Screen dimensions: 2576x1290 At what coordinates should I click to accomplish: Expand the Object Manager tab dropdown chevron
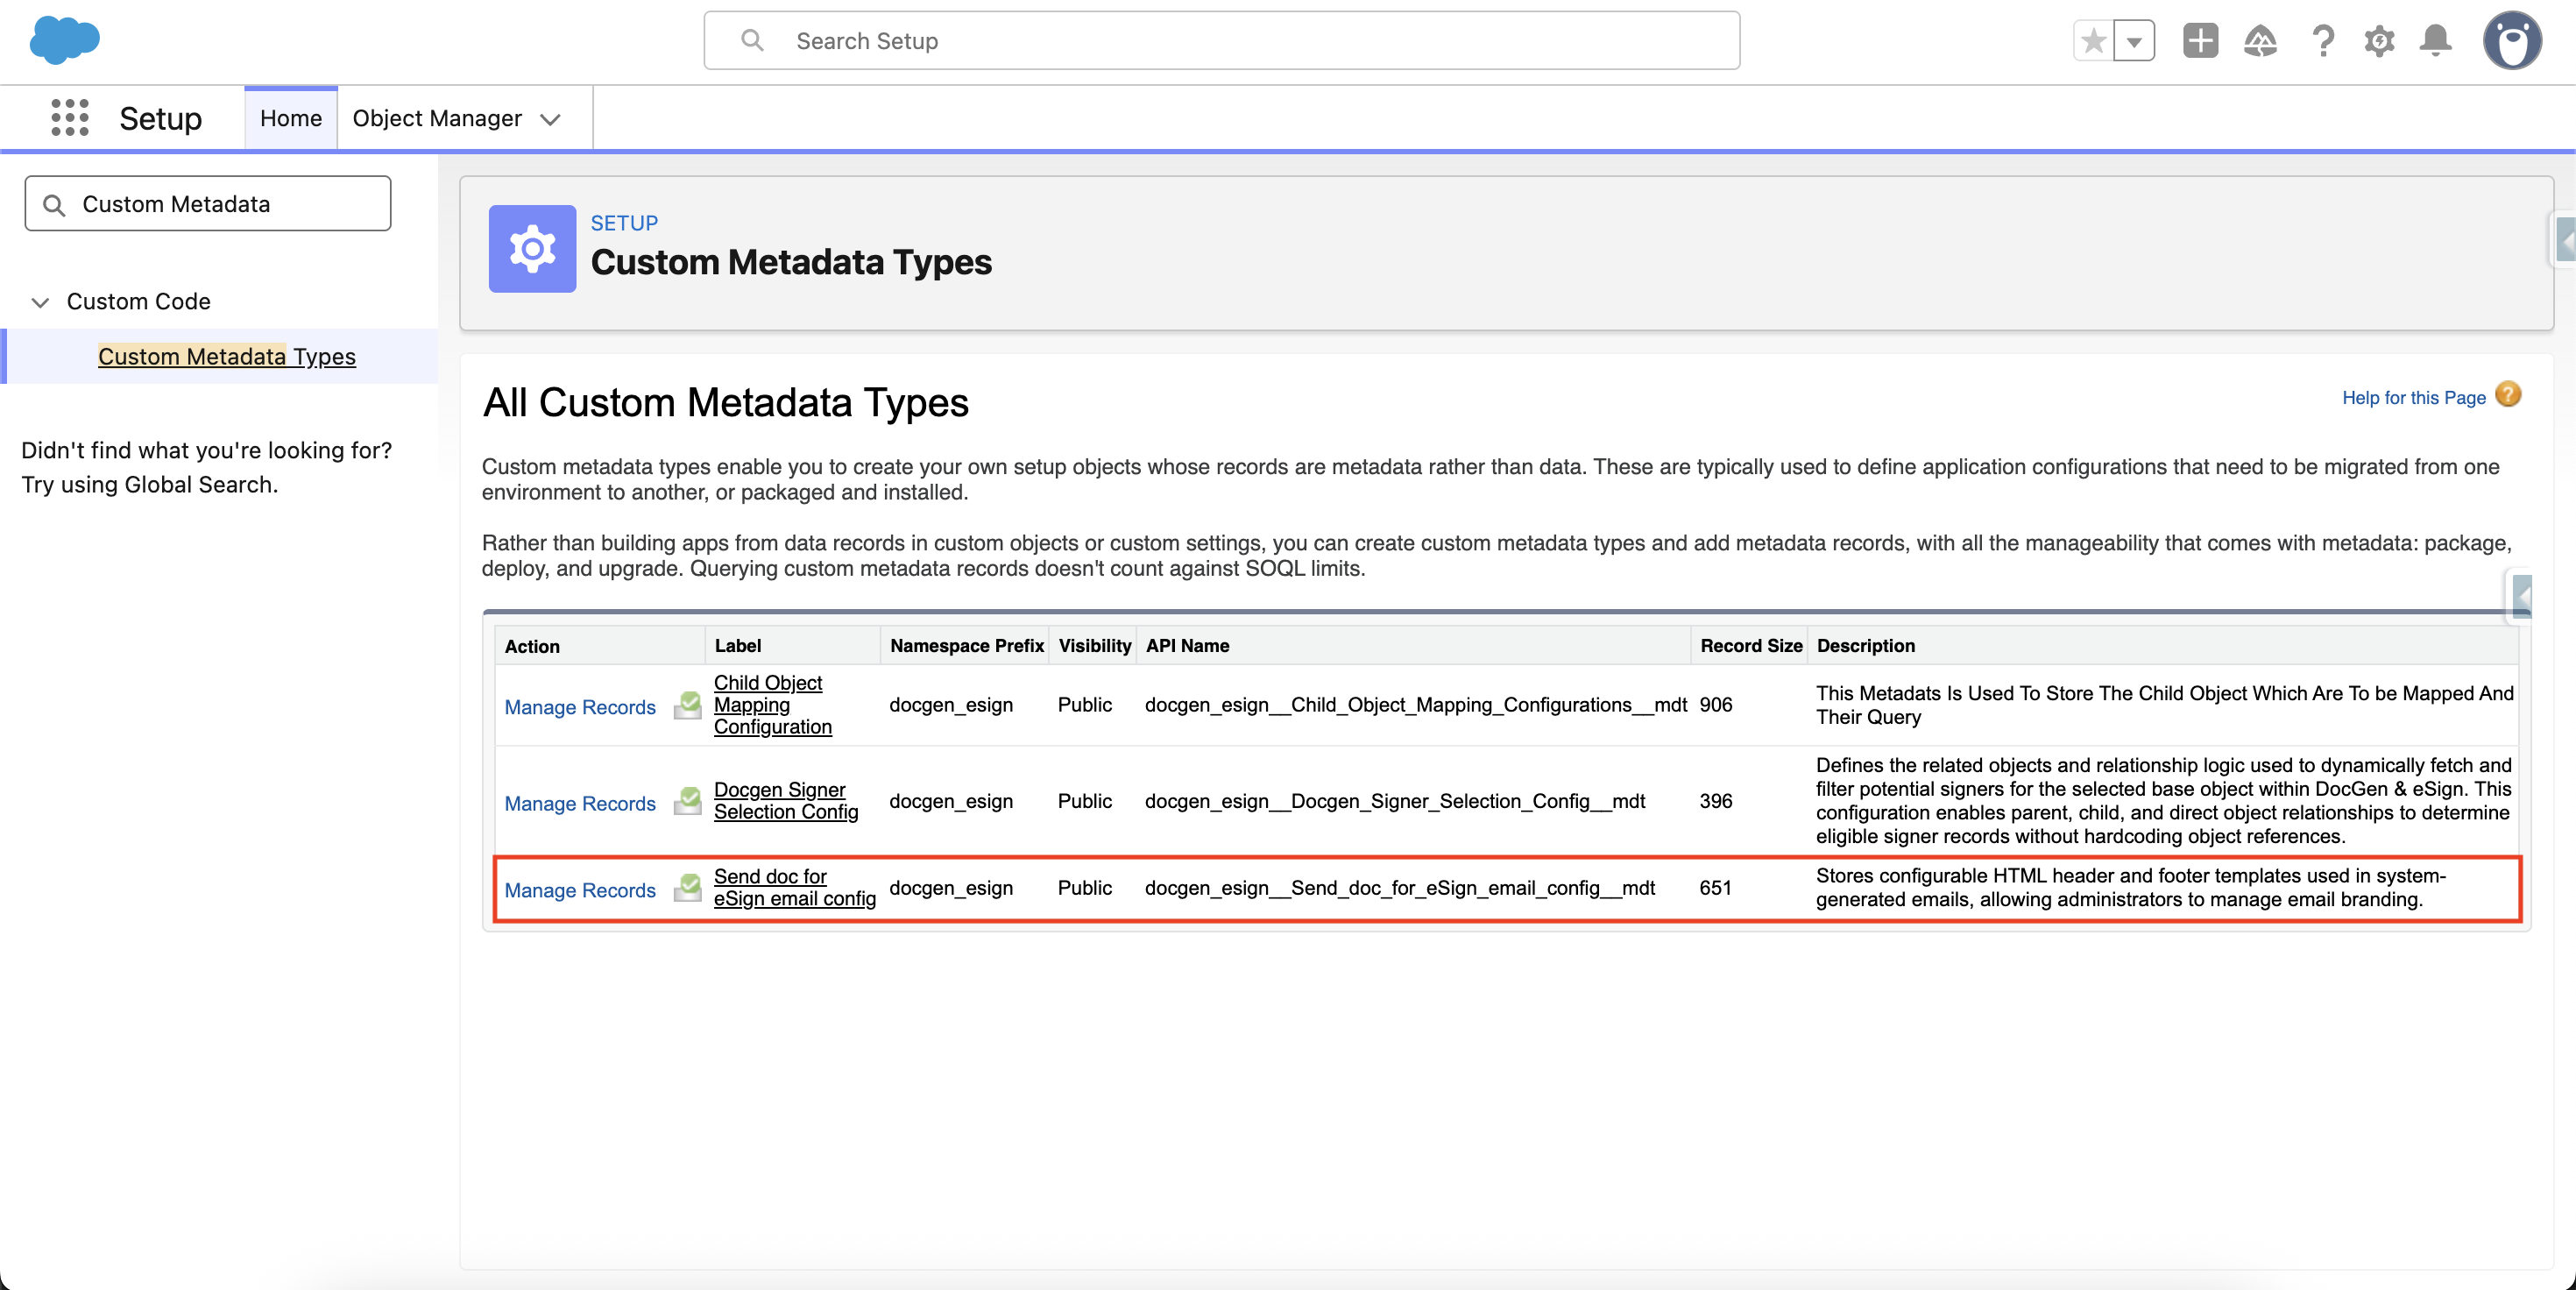tap(550, 119)
